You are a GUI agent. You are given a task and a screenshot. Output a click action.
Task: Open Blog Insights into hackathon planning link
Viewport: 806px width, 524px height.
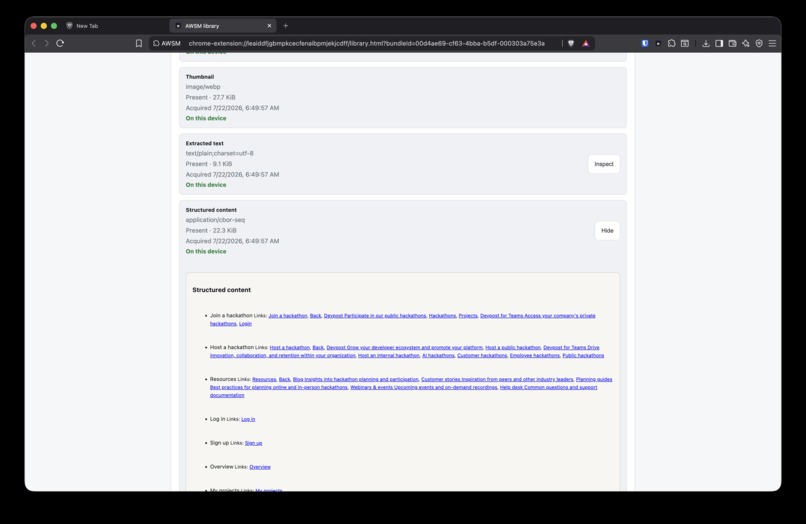click(x=356, y=380)
